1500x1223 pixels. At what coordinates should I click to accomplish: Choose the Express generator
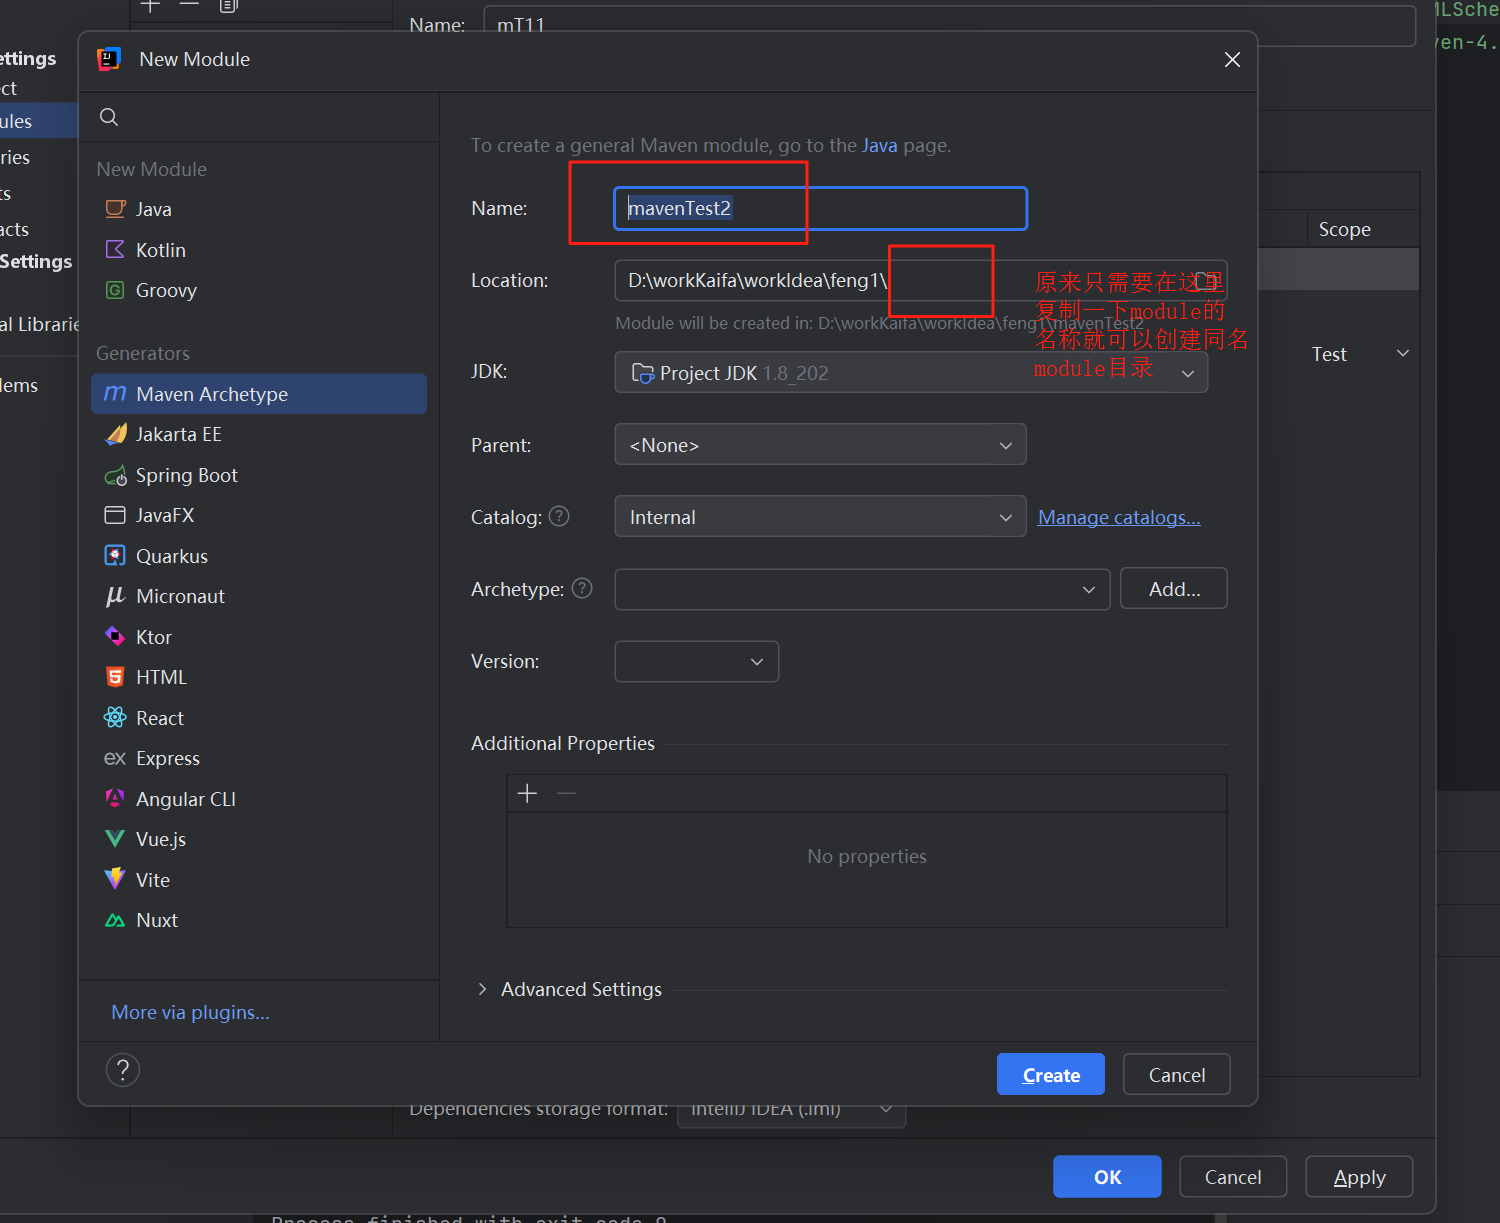259,758
